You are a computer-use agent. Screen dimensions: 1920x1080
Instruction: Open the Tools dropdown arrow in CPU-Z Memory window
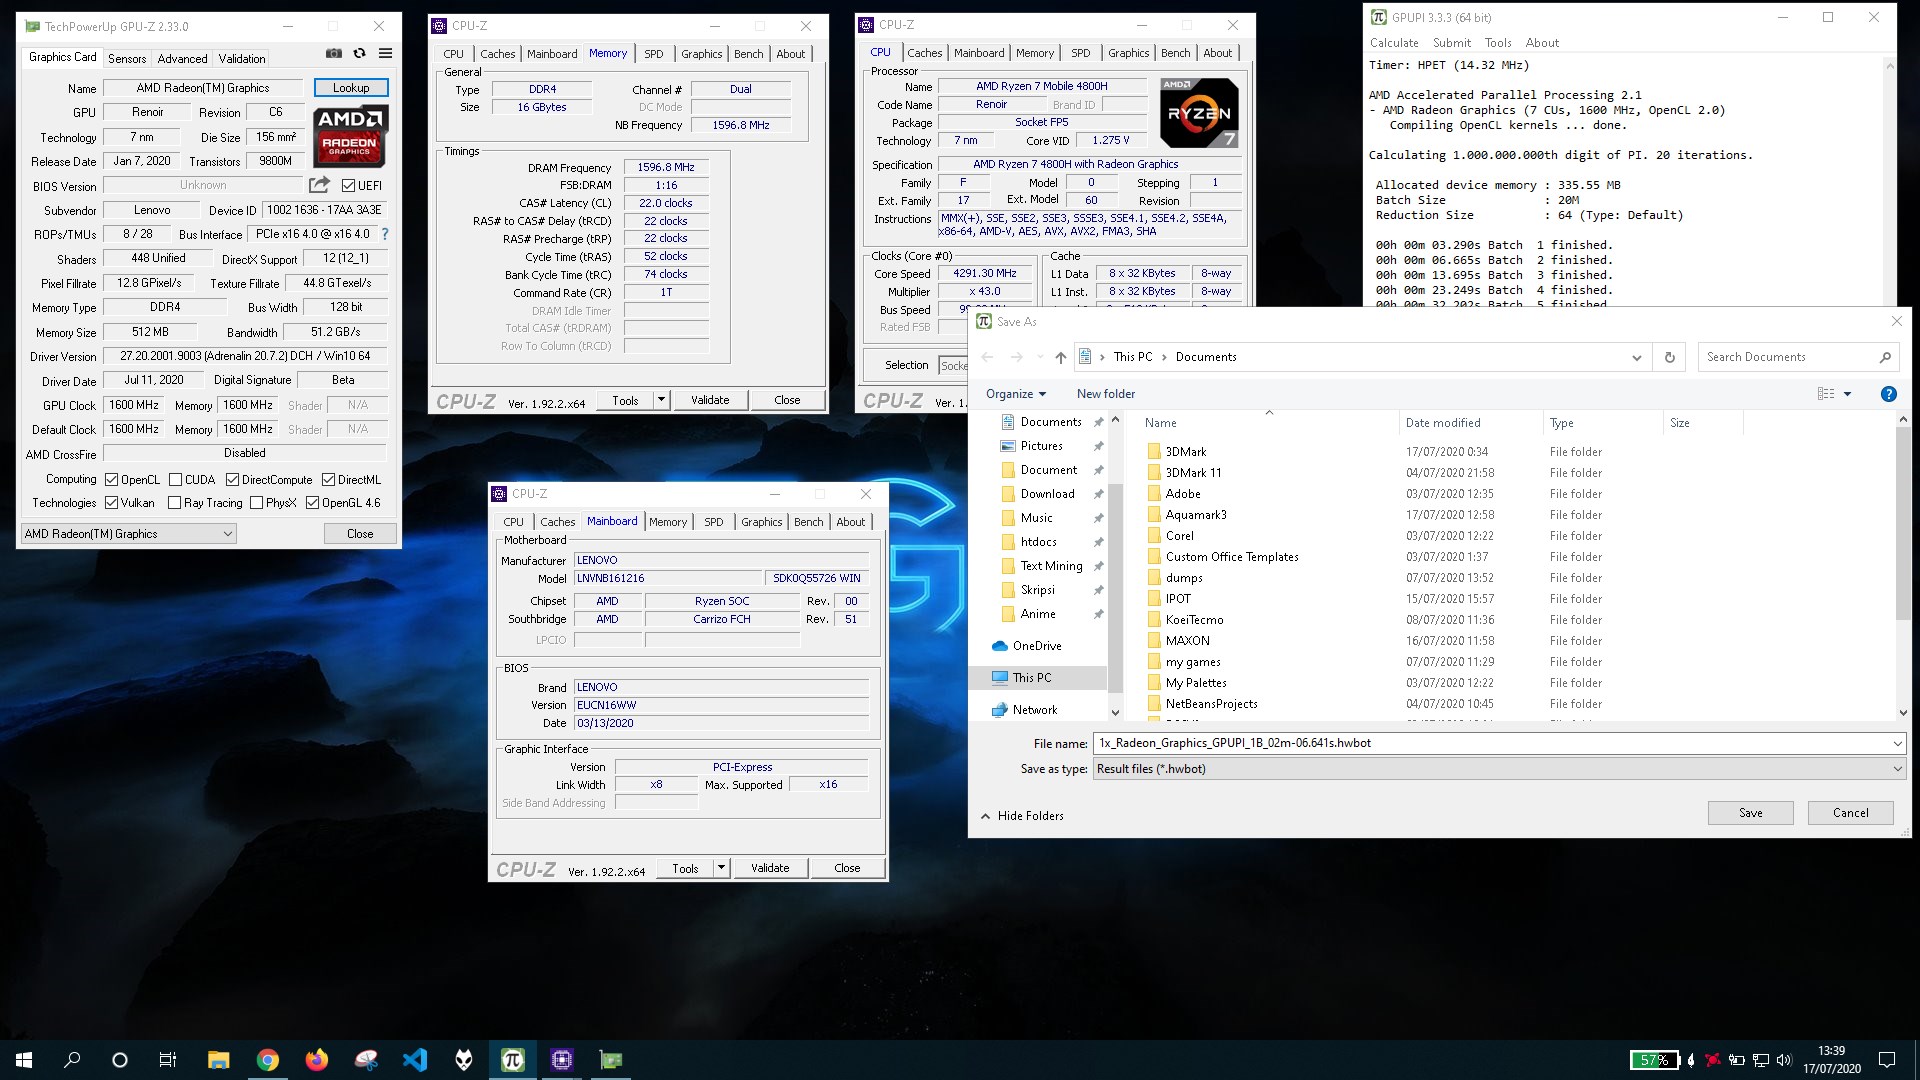click(x=661, y=400)
